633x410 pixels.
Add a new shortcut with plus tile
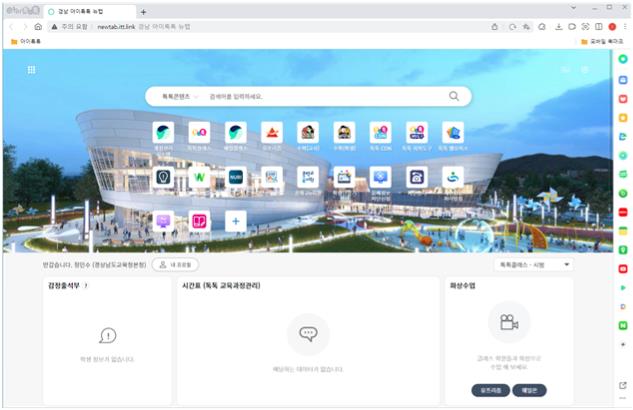point(236,221)
